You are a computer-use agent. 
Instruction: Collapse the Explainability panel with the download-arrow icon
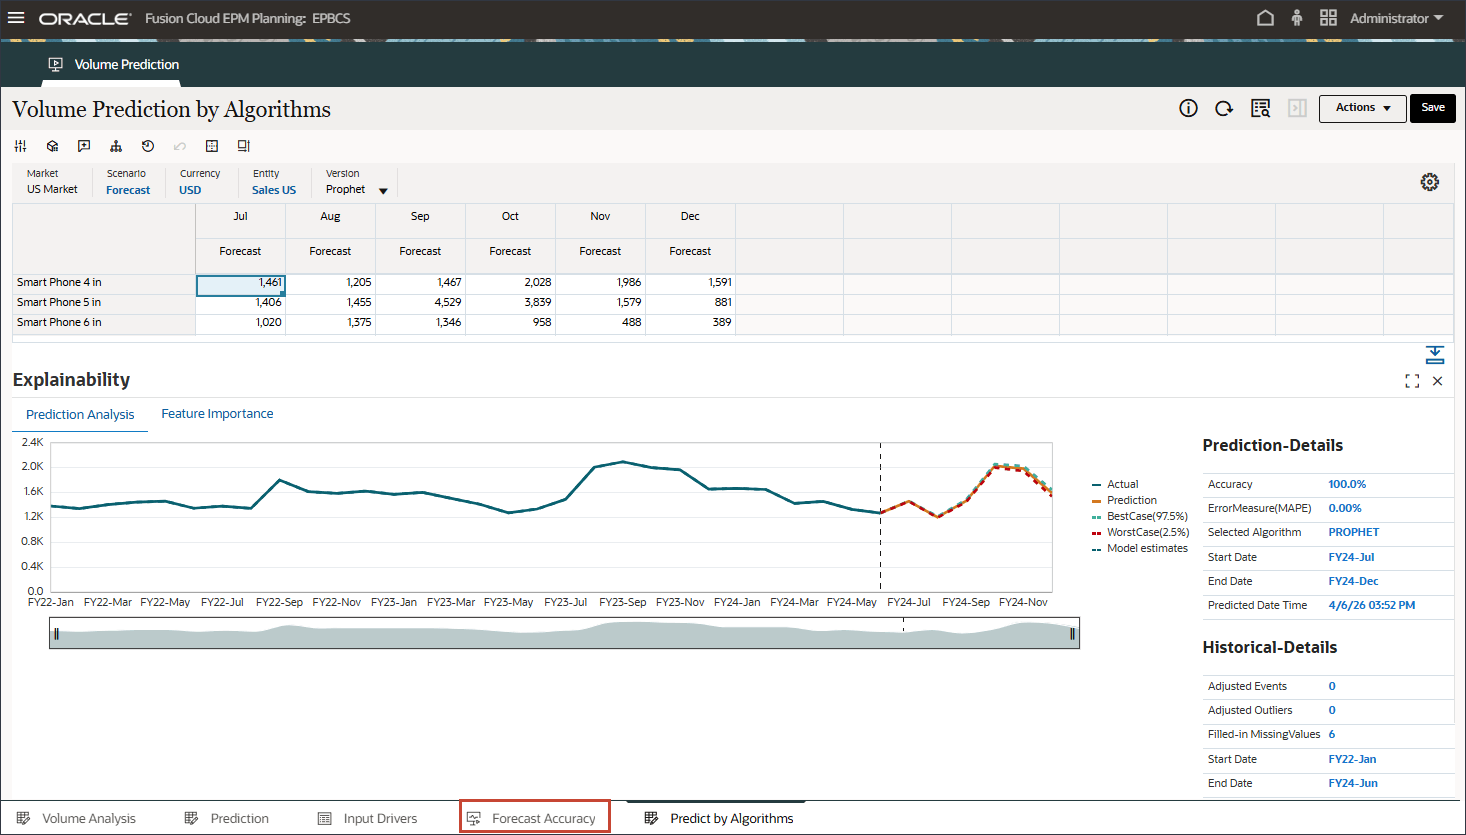(1435, 355)
